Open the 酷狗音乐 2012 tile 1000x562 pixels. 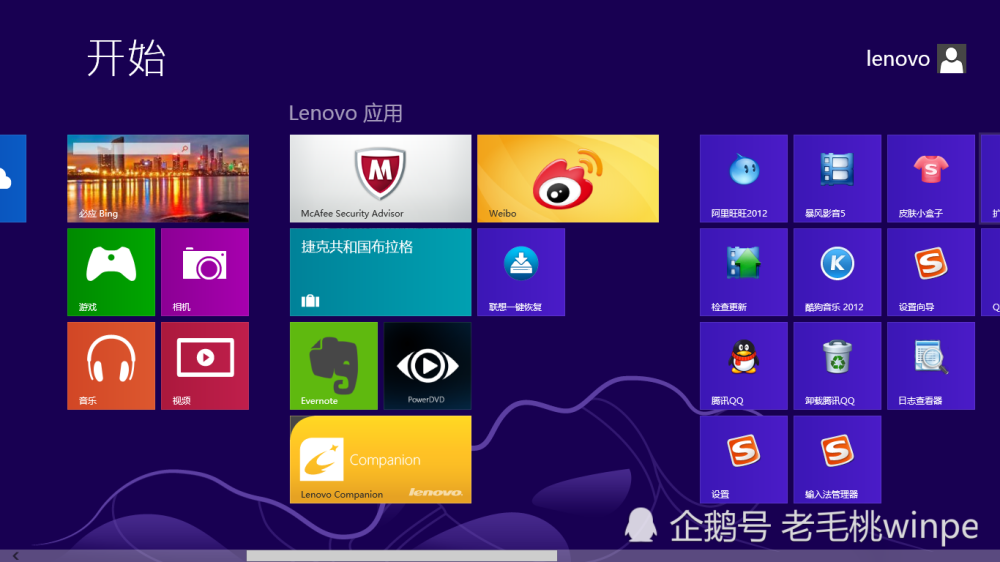[837, 272]
